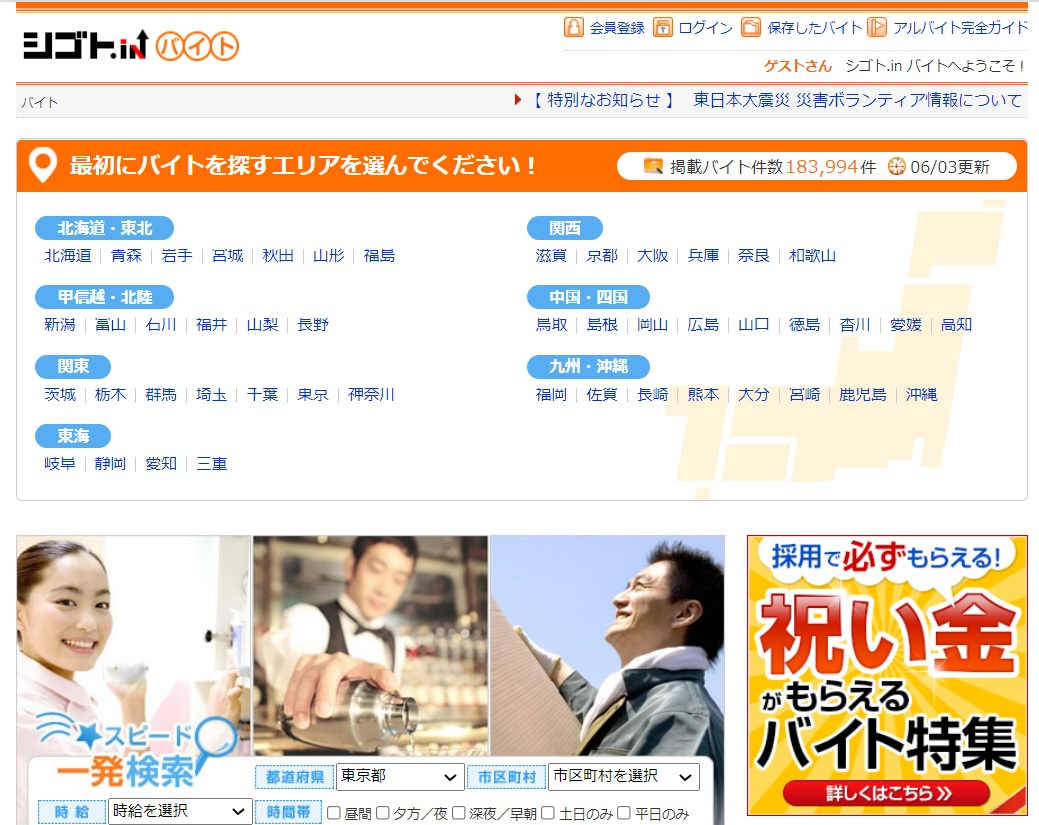
Task: Tick the 平日のみ checkbox
Action: [624, 813]
